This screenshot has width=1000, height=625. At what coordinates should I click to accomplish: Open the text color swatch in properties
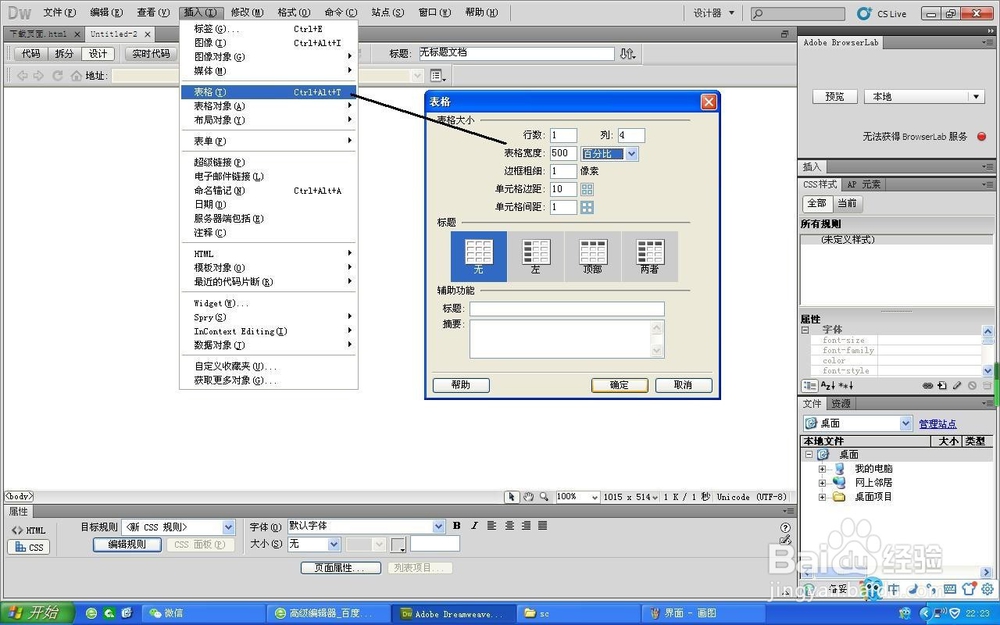pyautogui.click(x=399, y=545)
